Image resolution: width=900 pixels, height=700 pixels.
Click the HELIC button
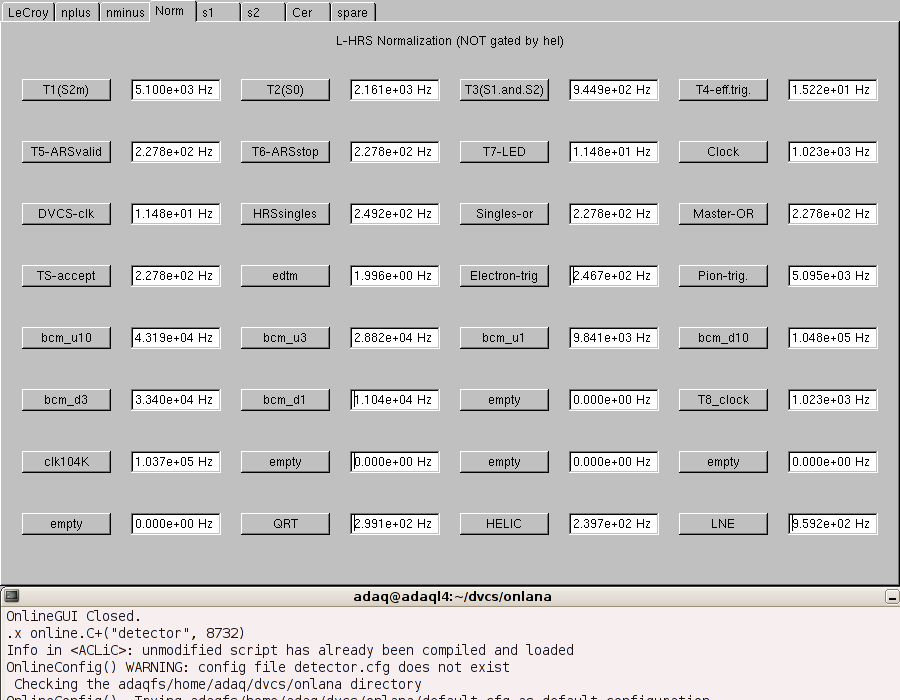coord(504,524)
